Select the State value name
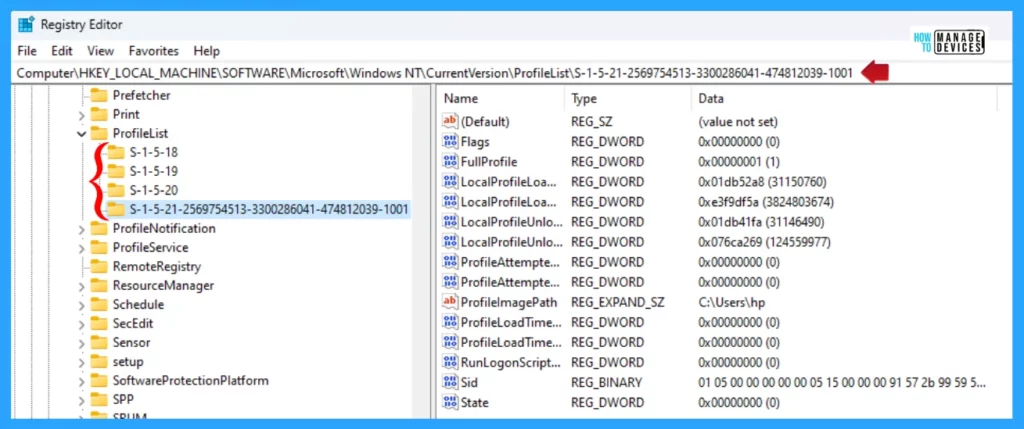The width and height of the screenshot is (1024, 429). tap(475, 402)
